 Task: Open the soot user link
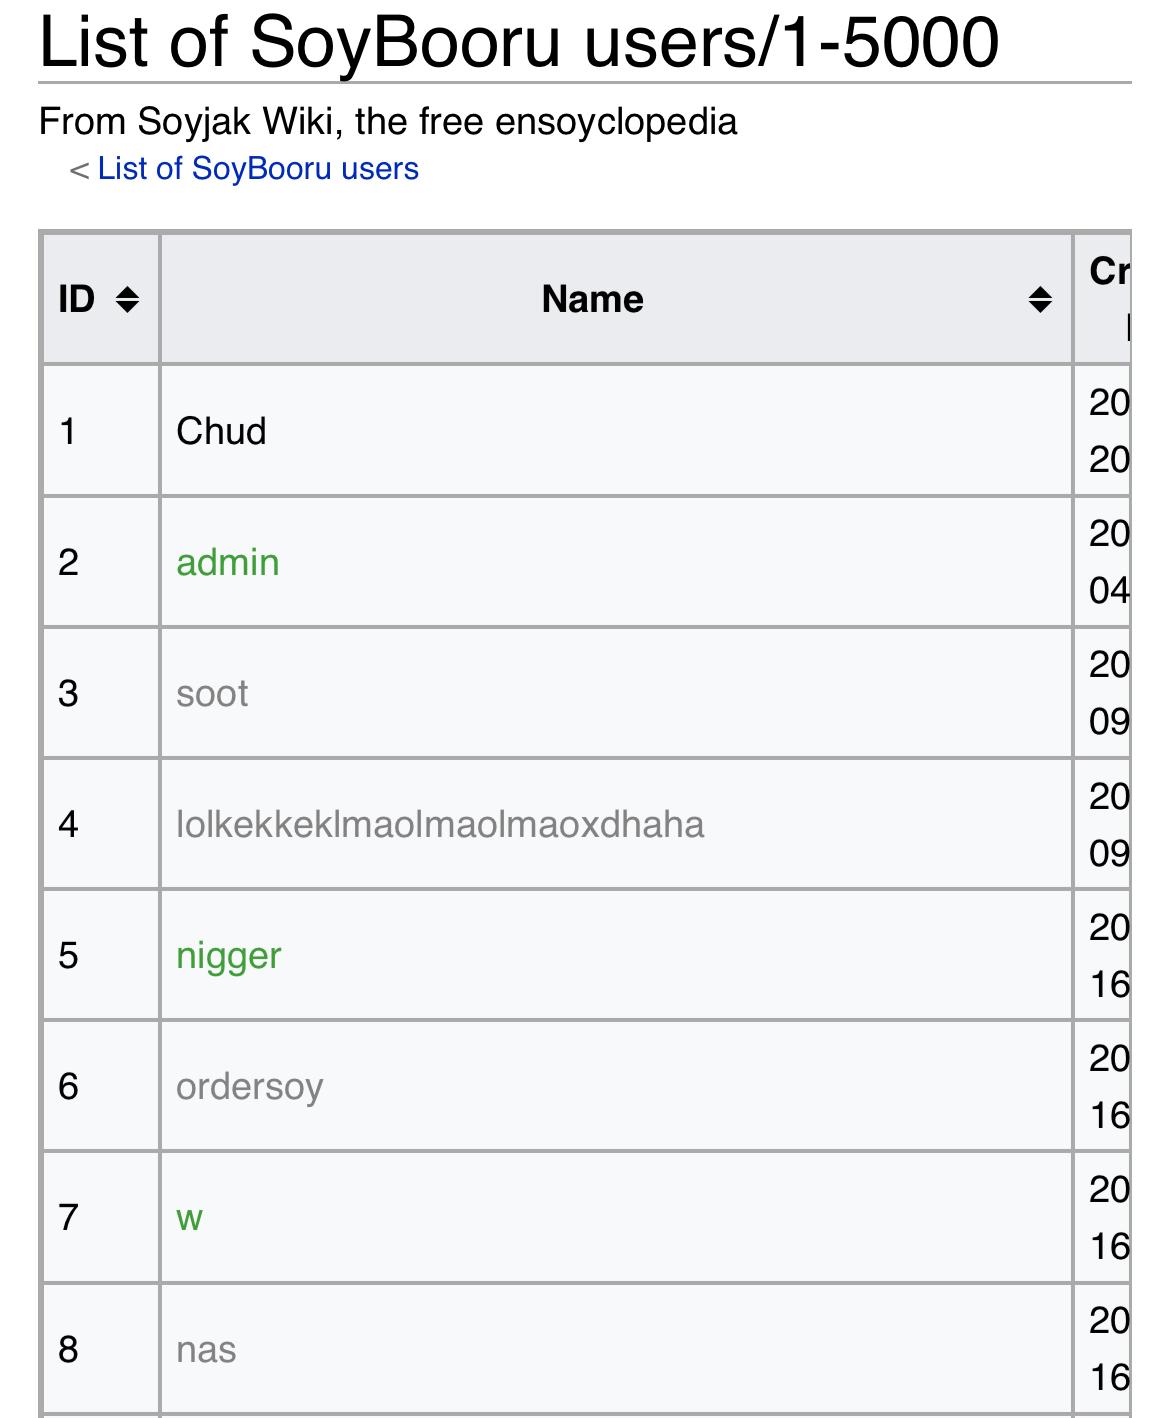pos(212,693)
